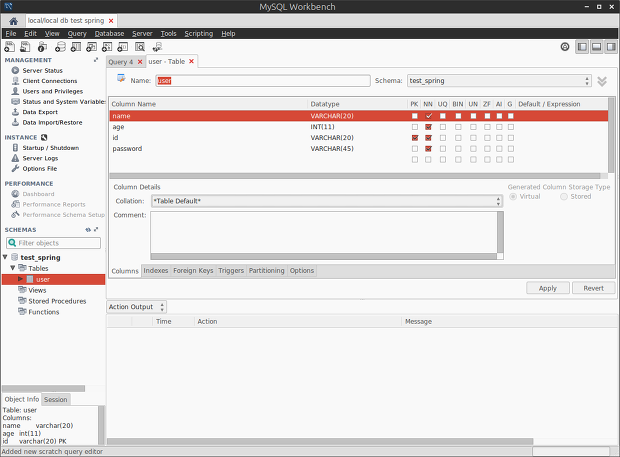
Task: Click the Comment text area
Action: point(324,233)
